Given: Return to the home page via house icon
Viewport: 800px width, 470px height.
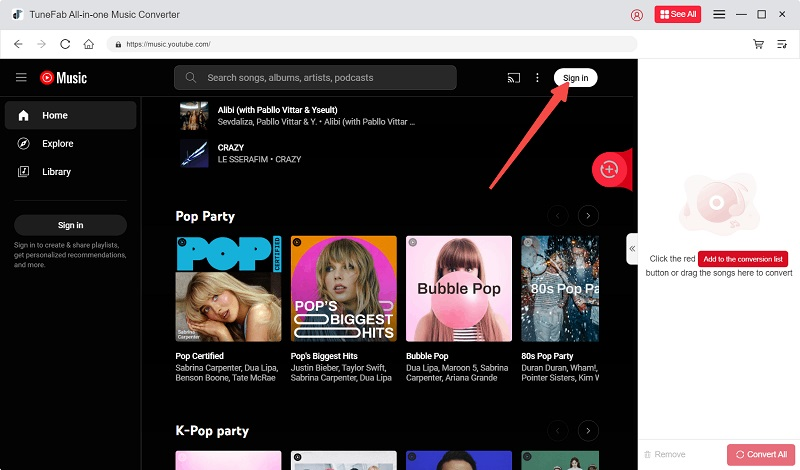Looking at the screenshot, I should click(x=89, y=44).
